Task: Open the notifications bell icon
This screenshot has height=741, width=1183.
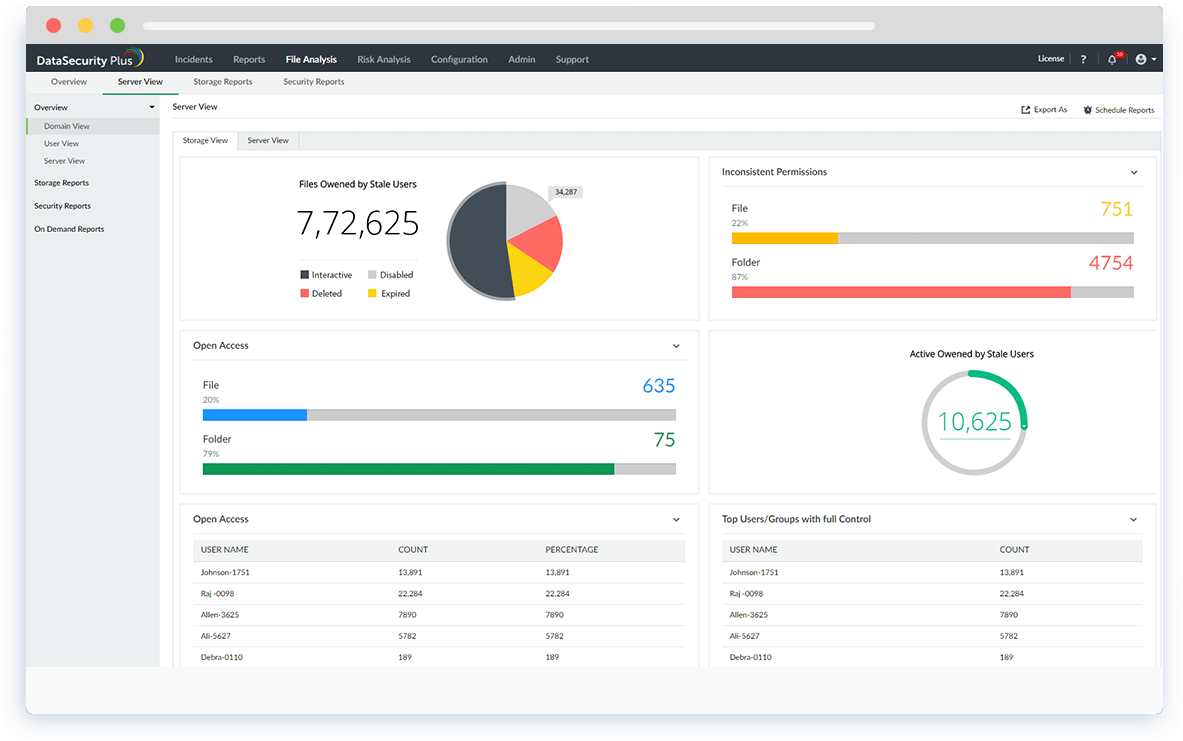Action: [x=1112, y=60]
